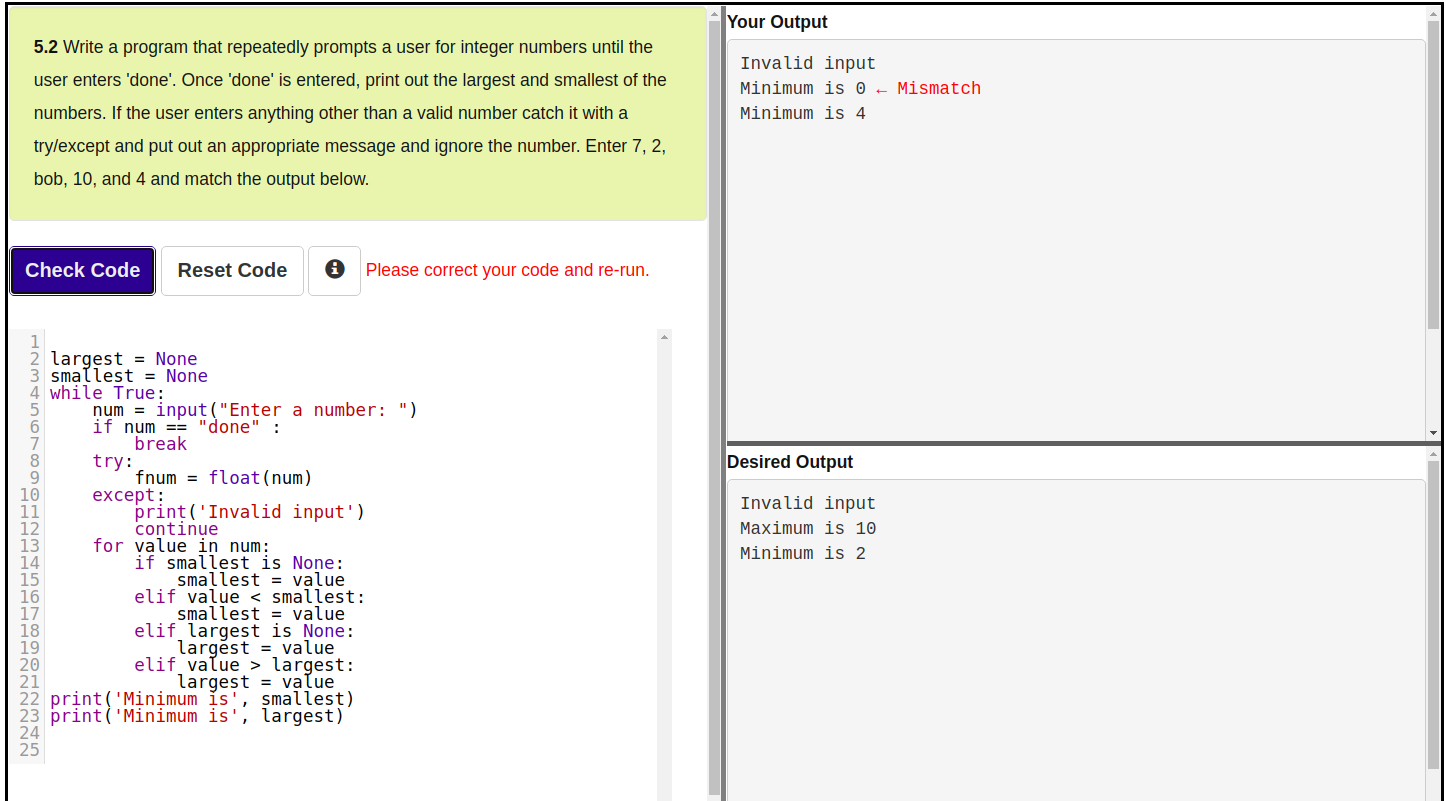Click the Your Output scrollbar up arrow

1434,13
